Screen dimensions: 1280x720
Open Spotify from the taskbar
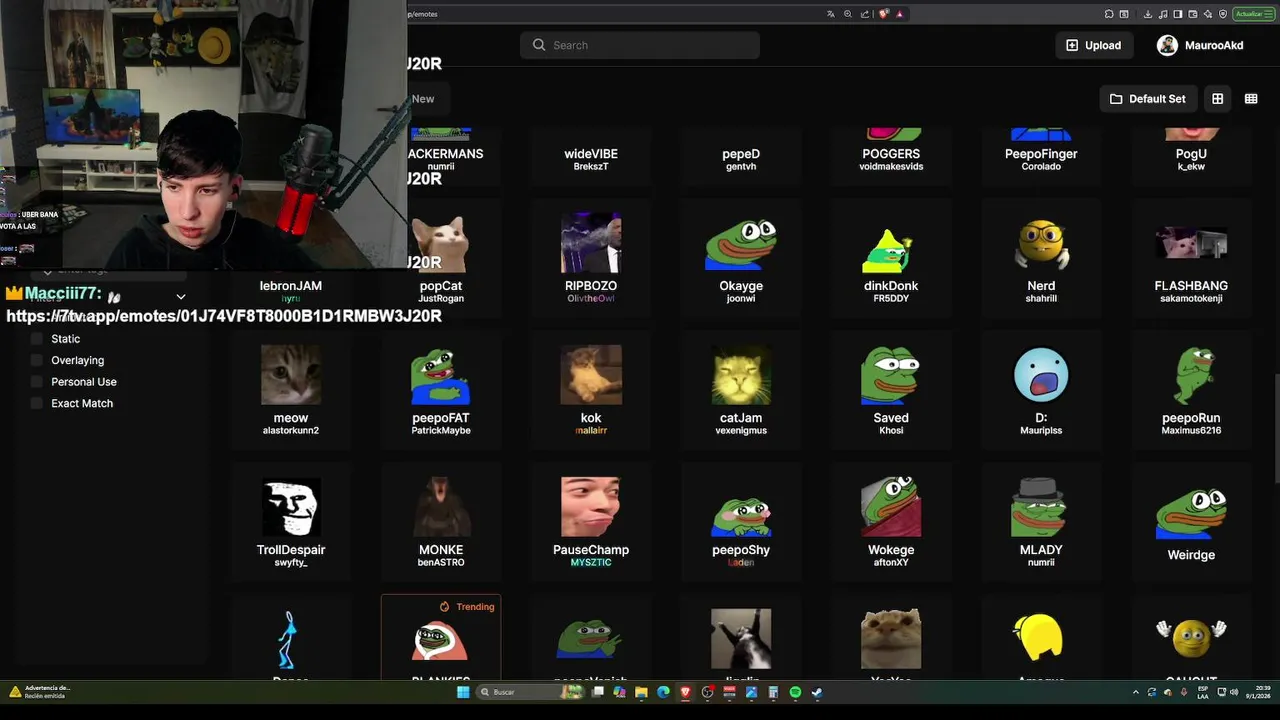pyautogui.click(x=795, y=692)
